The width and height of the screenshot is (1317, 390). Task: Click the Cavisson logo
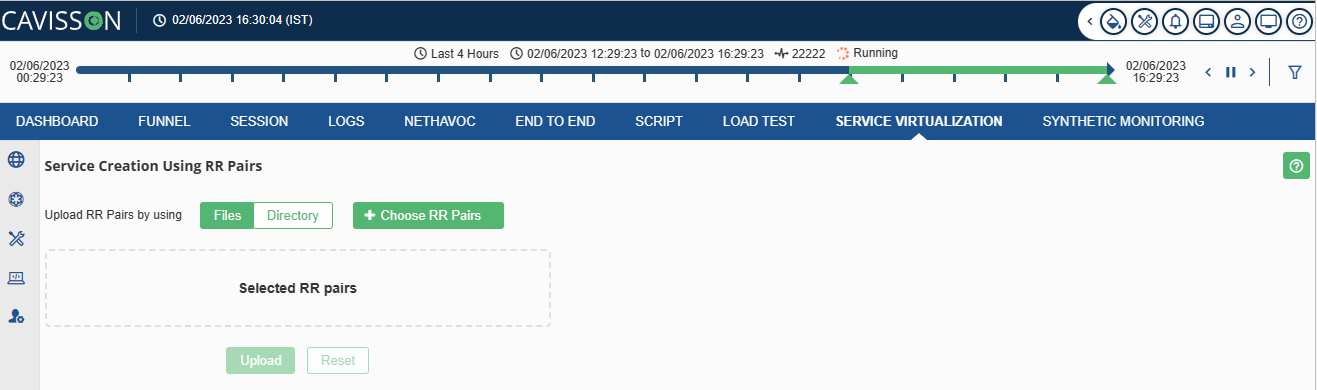(61, 21)
